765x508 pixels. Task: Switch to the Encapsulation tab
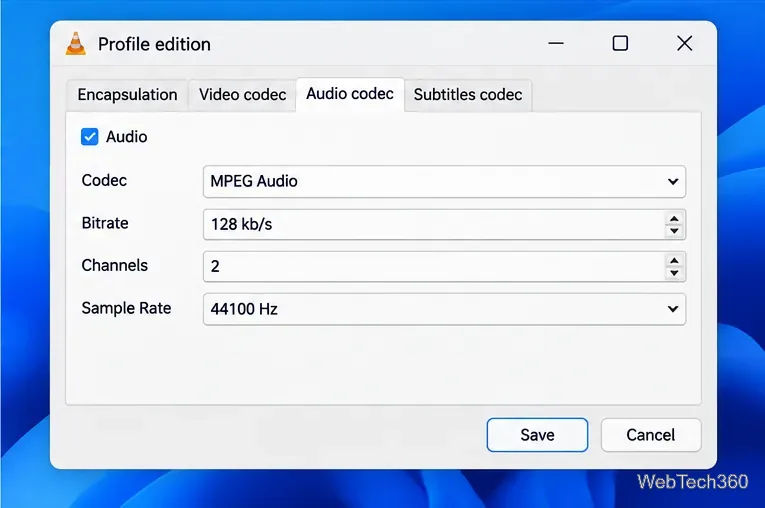(x=127, y=95)
